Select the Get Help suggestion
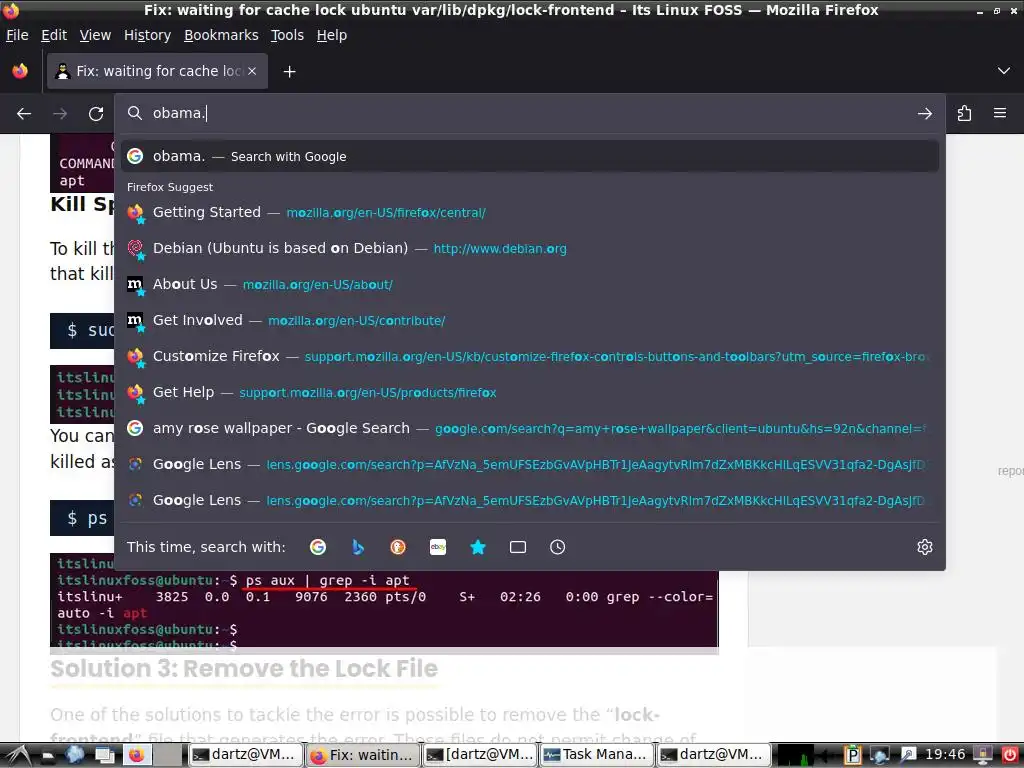1024x768 pixels. click(530, 392)
